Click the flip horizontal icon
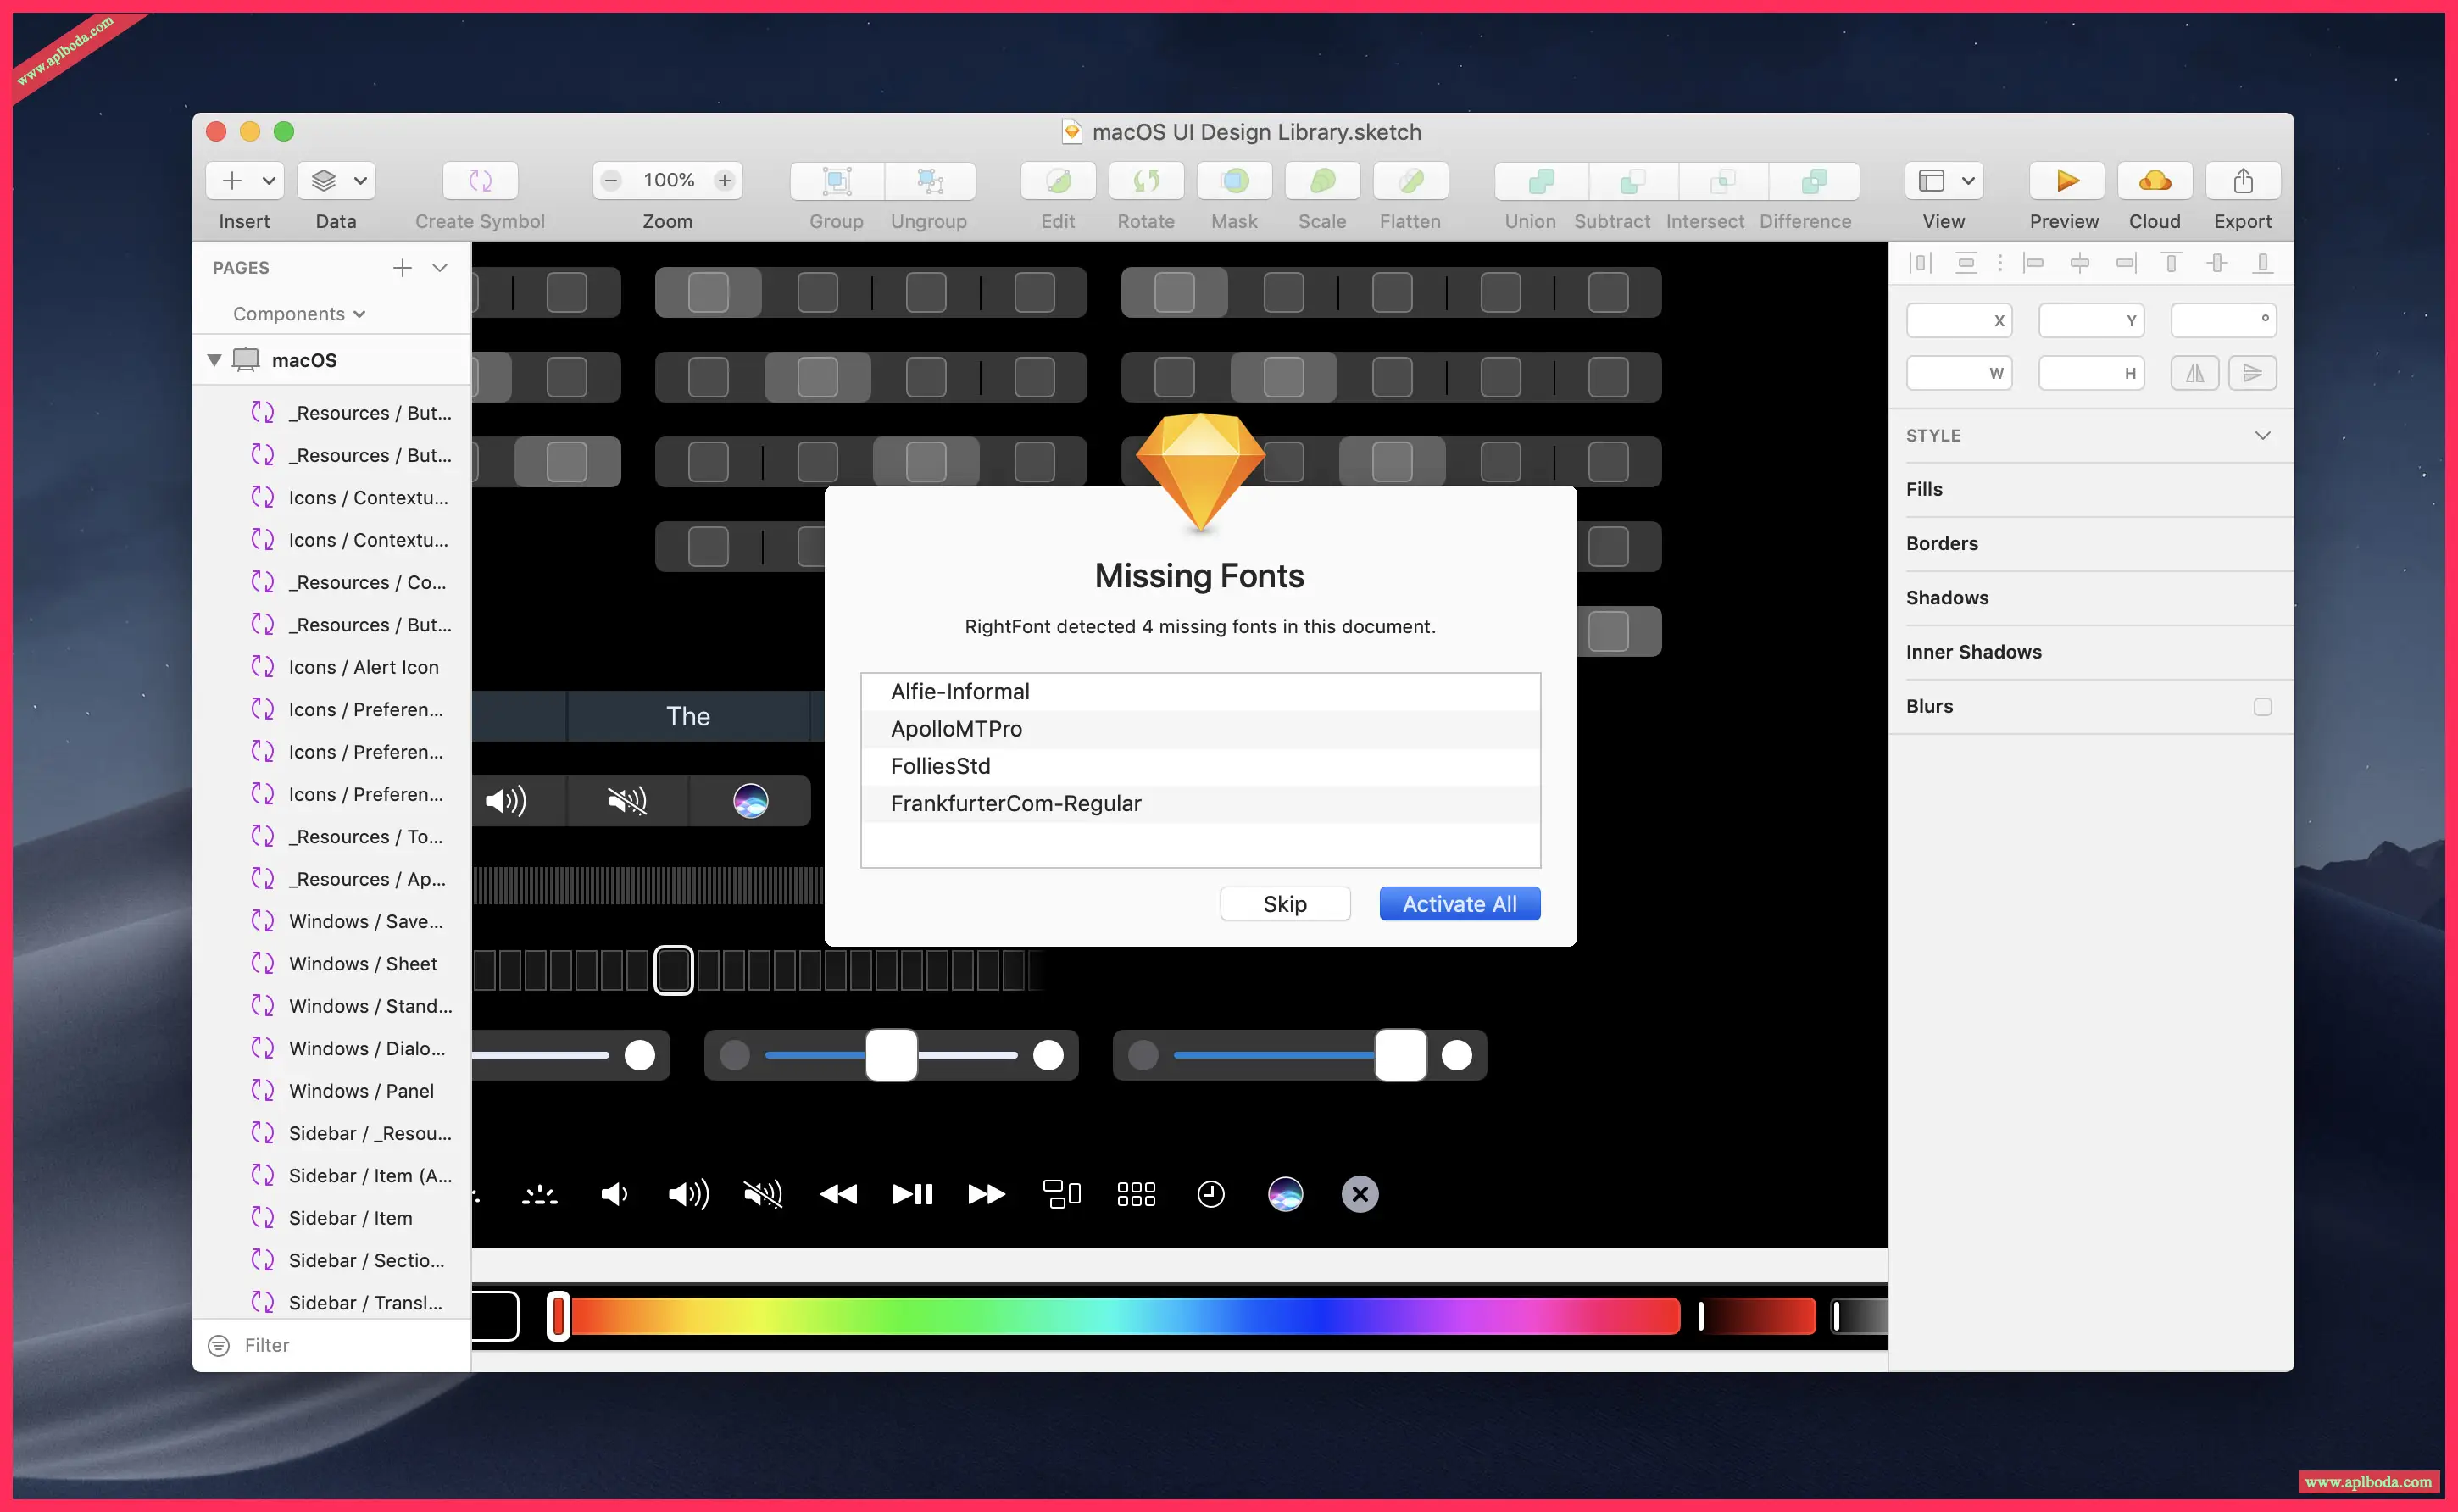The height and width of the screenshot is (1512, 2458). pyautogui.click(x=2195, y=374)
